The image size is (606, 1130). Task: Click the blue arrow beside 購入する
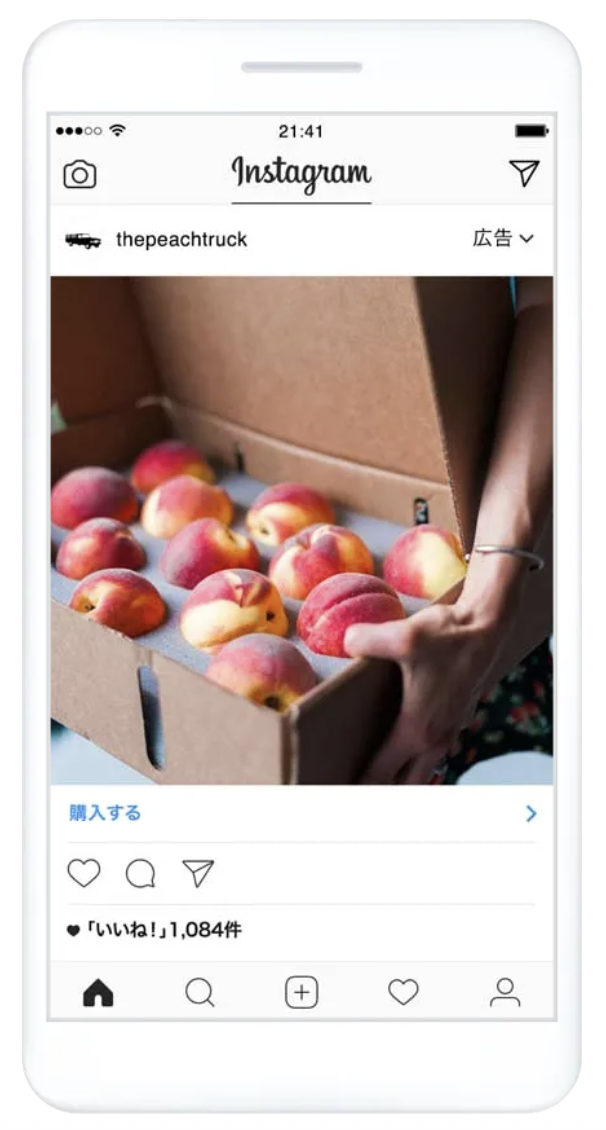[531, 814]
